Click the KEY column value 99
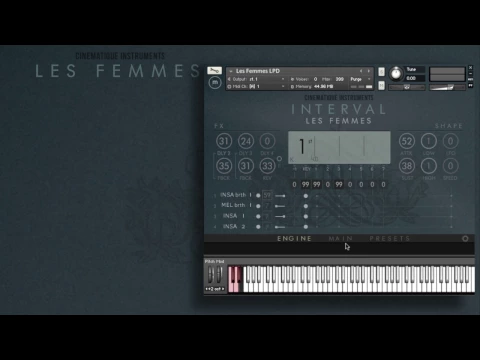The height and width of the screenshot is (360, 480). (x=305, y=184)
